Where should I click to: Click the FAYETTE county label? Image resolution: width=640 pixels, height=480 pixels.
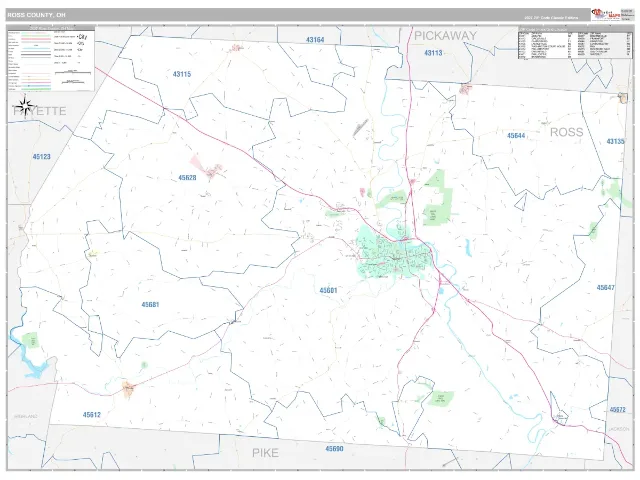tap(39, 111)
